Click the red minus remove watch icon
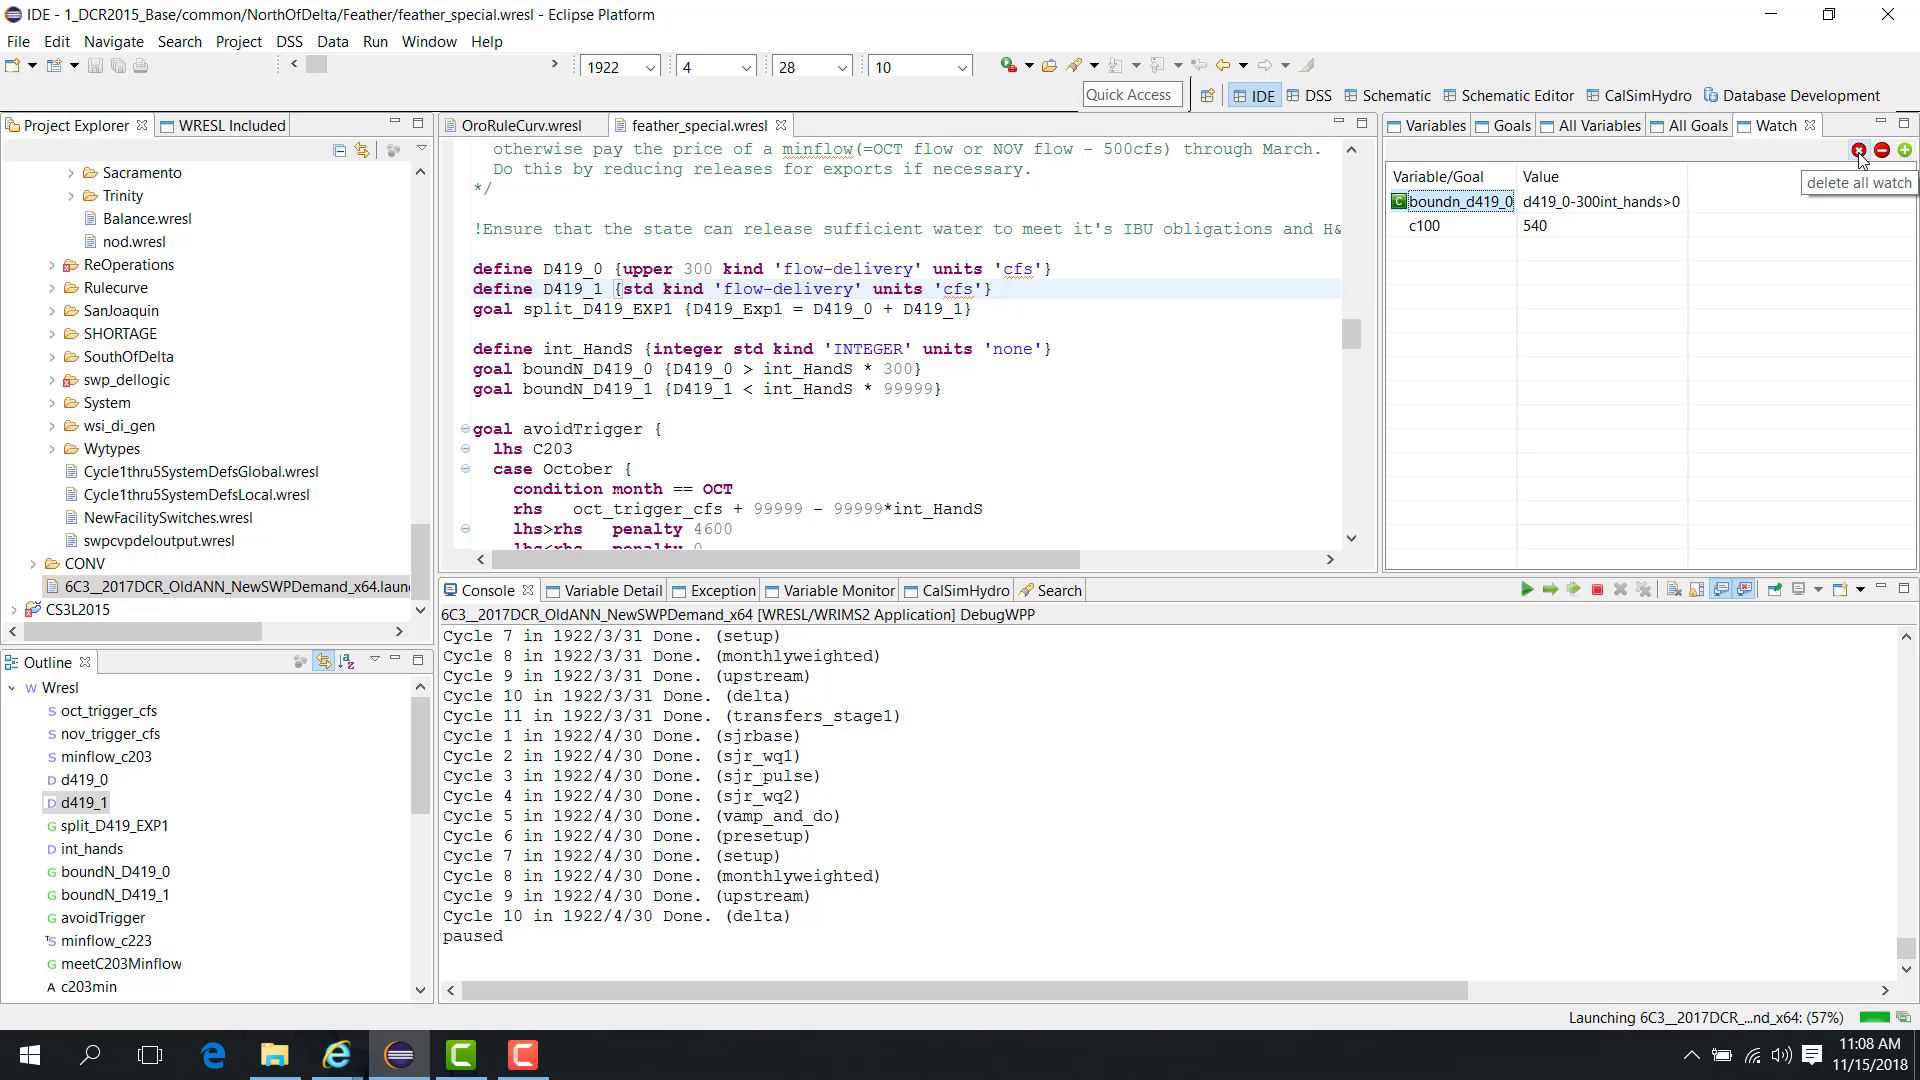The height and width of the screenshot is (1080, 1920). 1881,150
